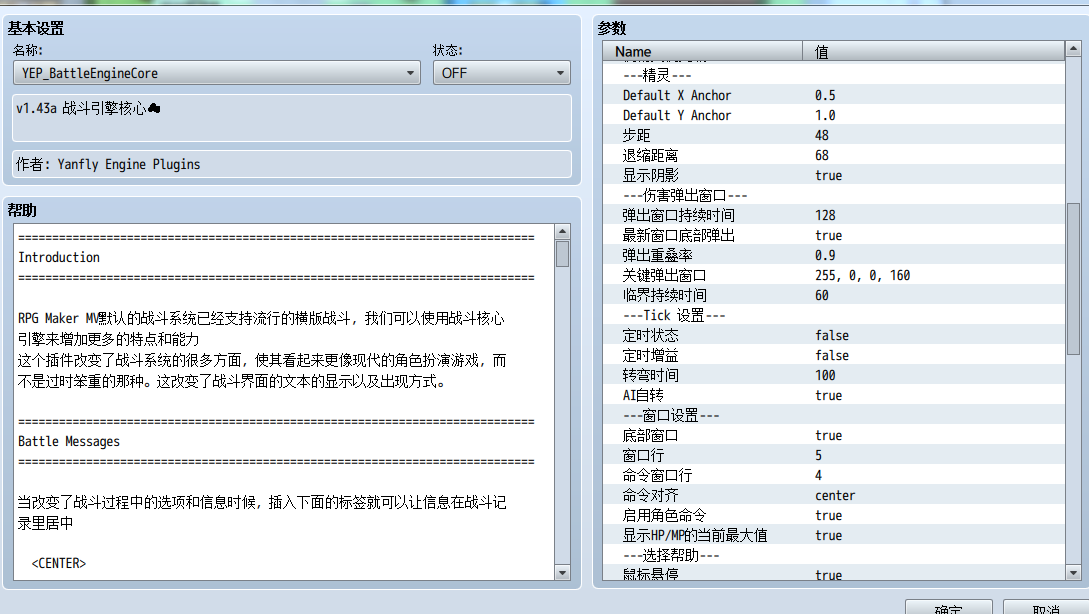Select the 定时增益 parameter row
Viewport: 1089px width, 614px height.
(x=833, y=356)
